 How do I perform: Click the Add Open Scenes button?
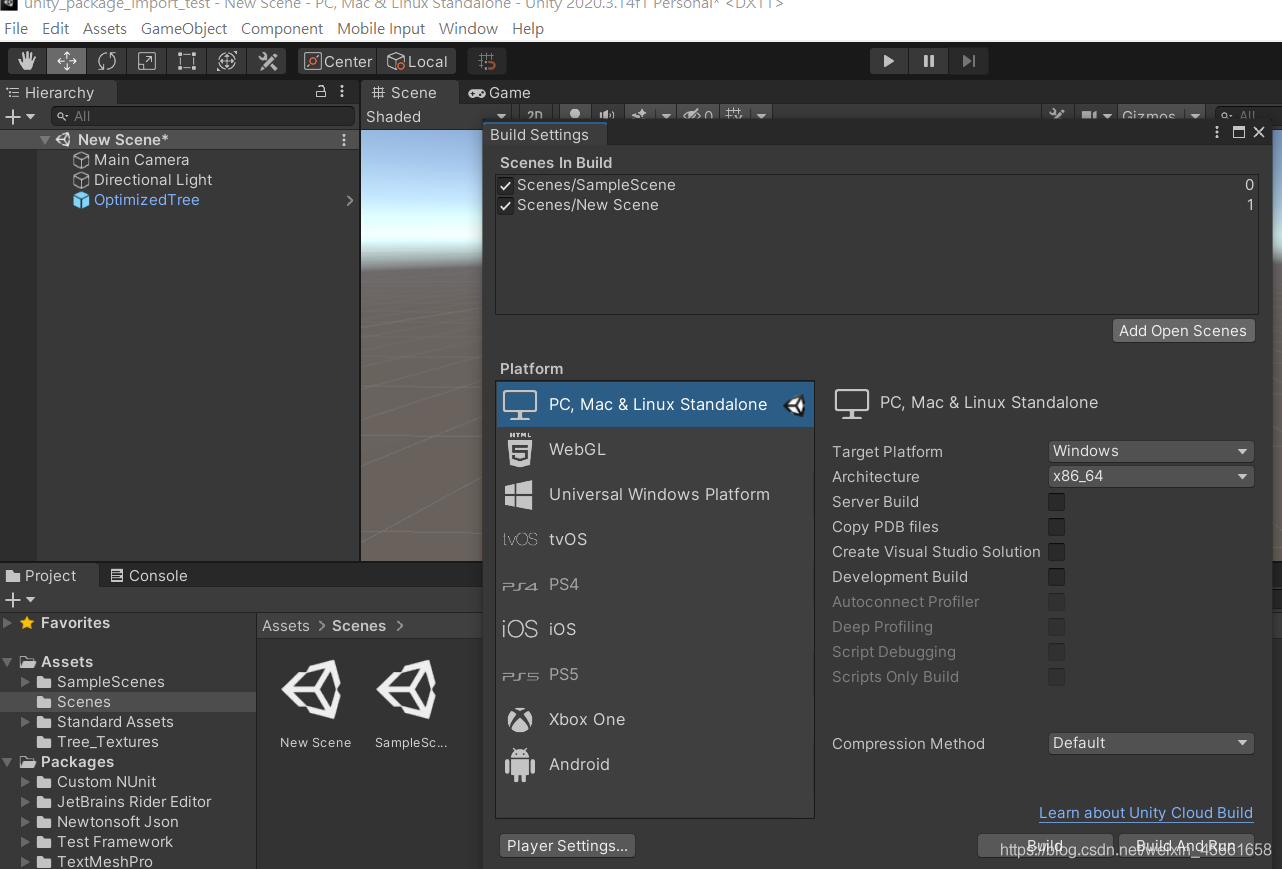[x=1183, y=331]
